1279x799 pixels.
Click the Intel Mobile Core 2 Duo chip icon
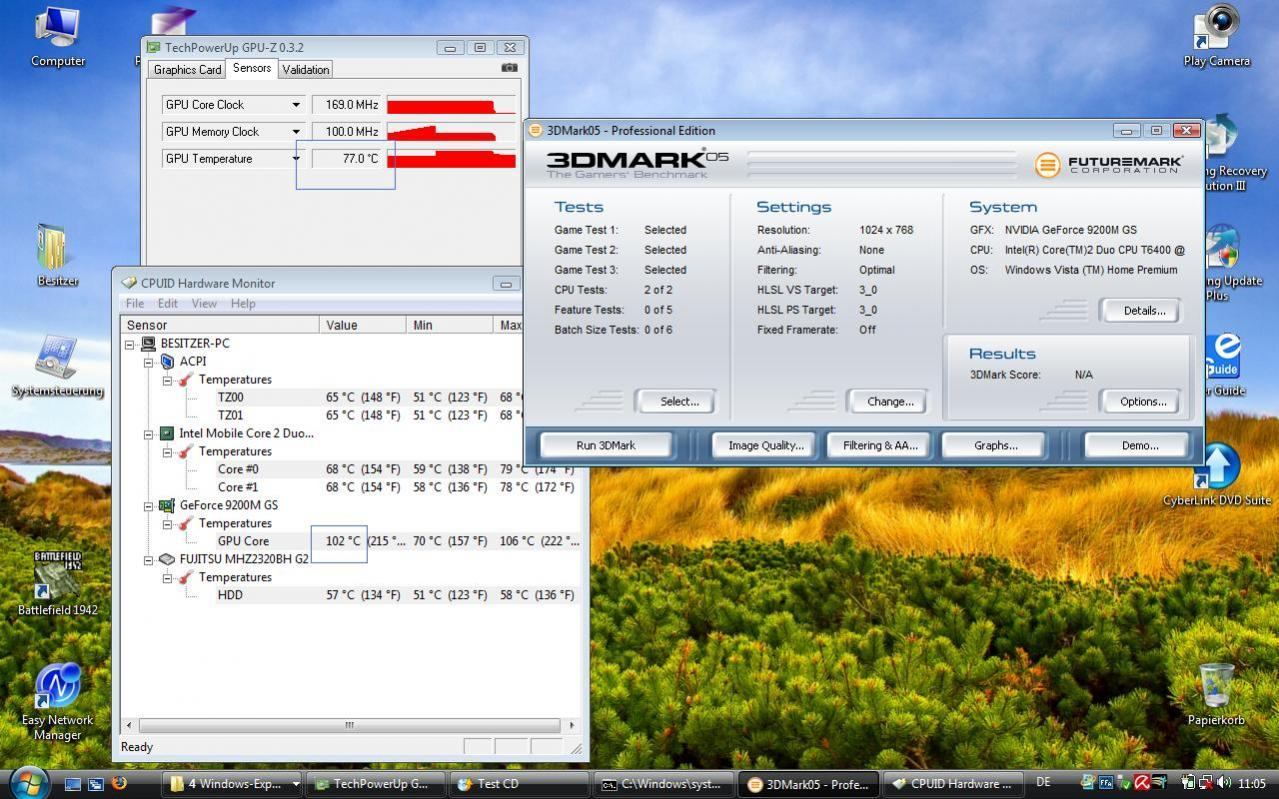click(x=167, y=433)
